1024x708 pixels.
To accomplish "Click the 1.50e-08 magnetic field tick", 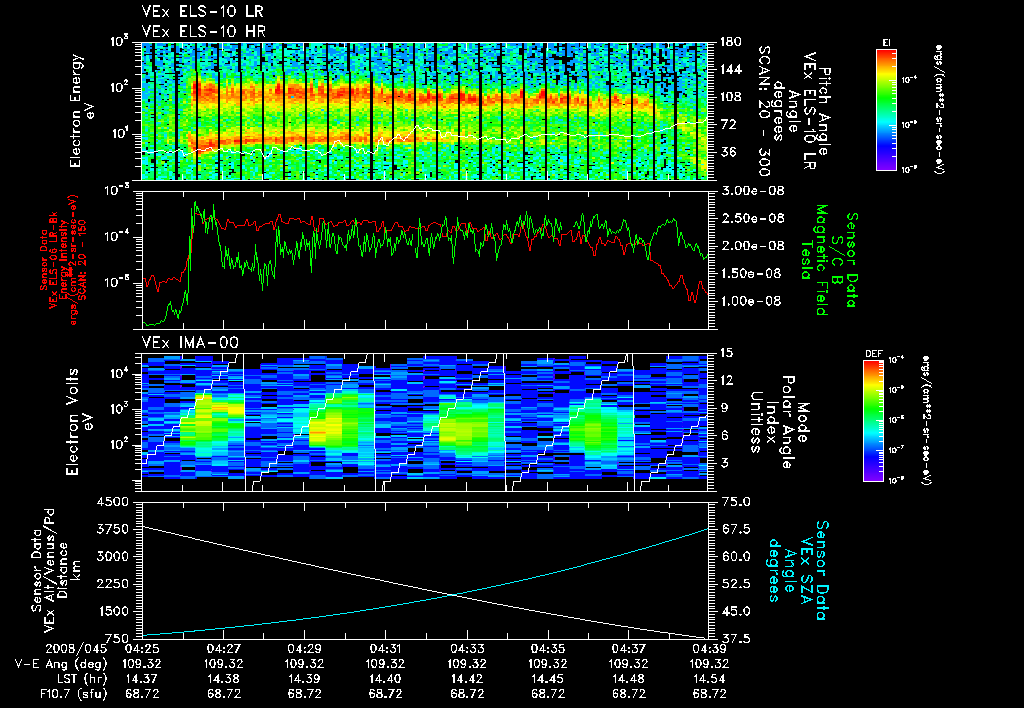I will [751, 273].
